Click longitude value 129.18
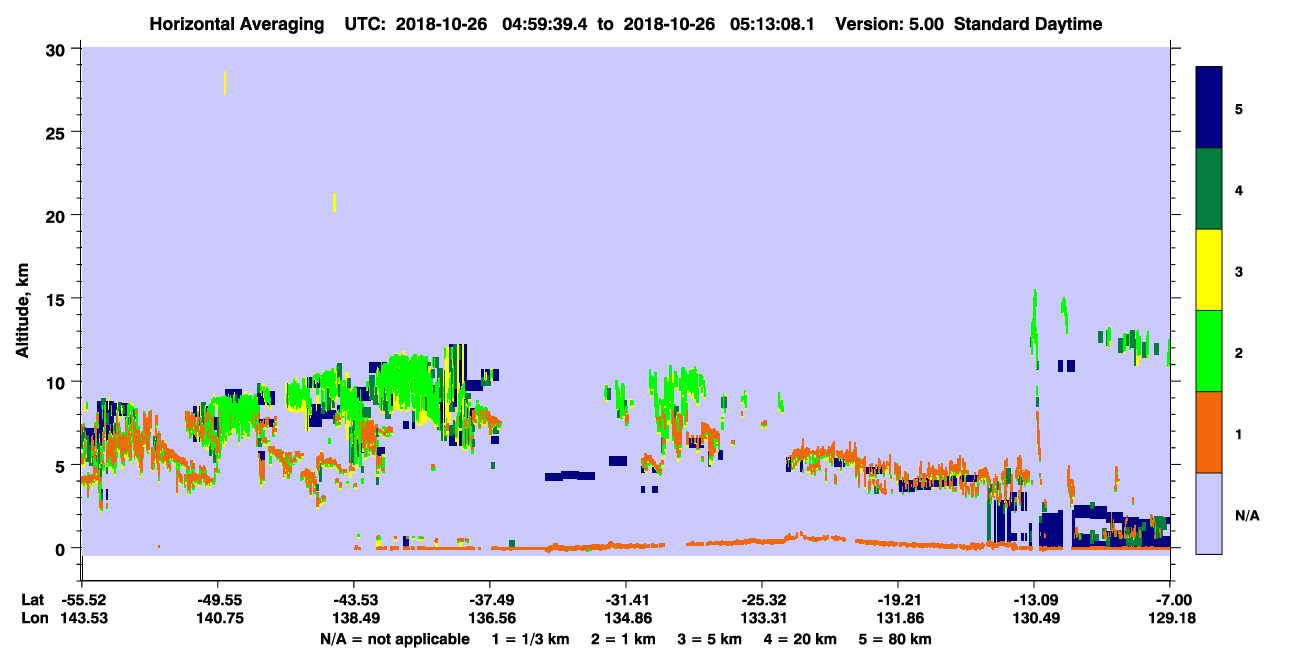 coord(1170,619)
